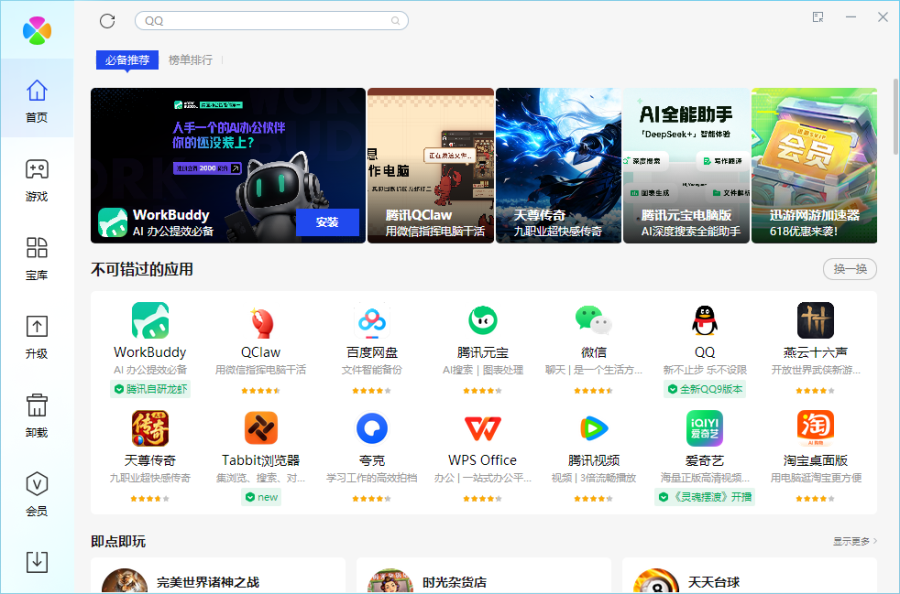Switch to the 榜单排行 tab
This screenshot has width=900, height=594.
click(x=191, y=60)
